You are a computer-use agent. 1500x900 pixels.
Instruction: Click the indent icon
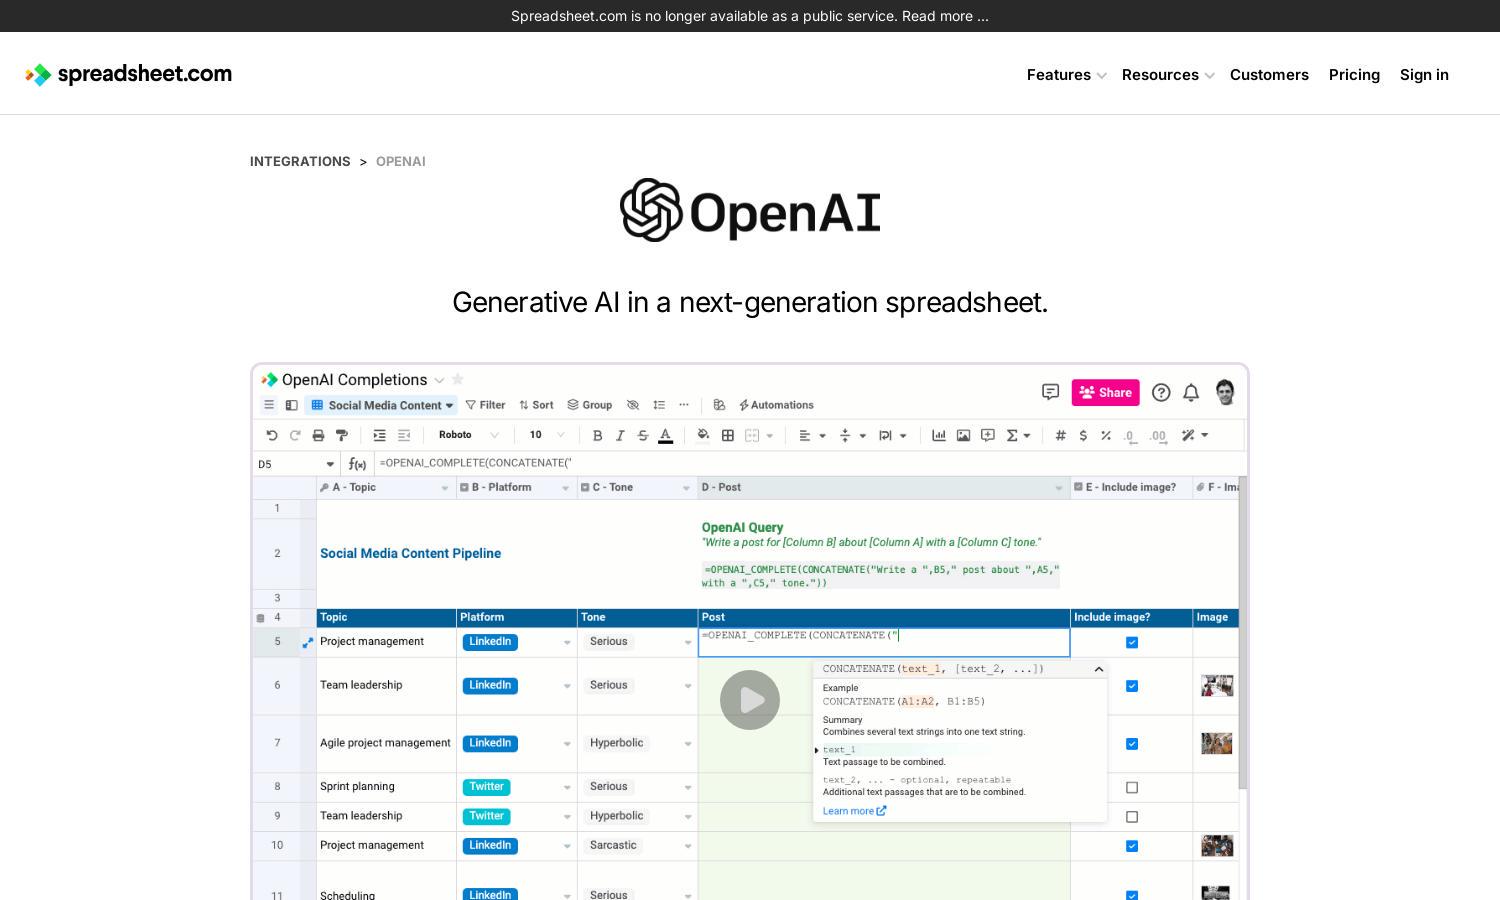coord(379,435)
